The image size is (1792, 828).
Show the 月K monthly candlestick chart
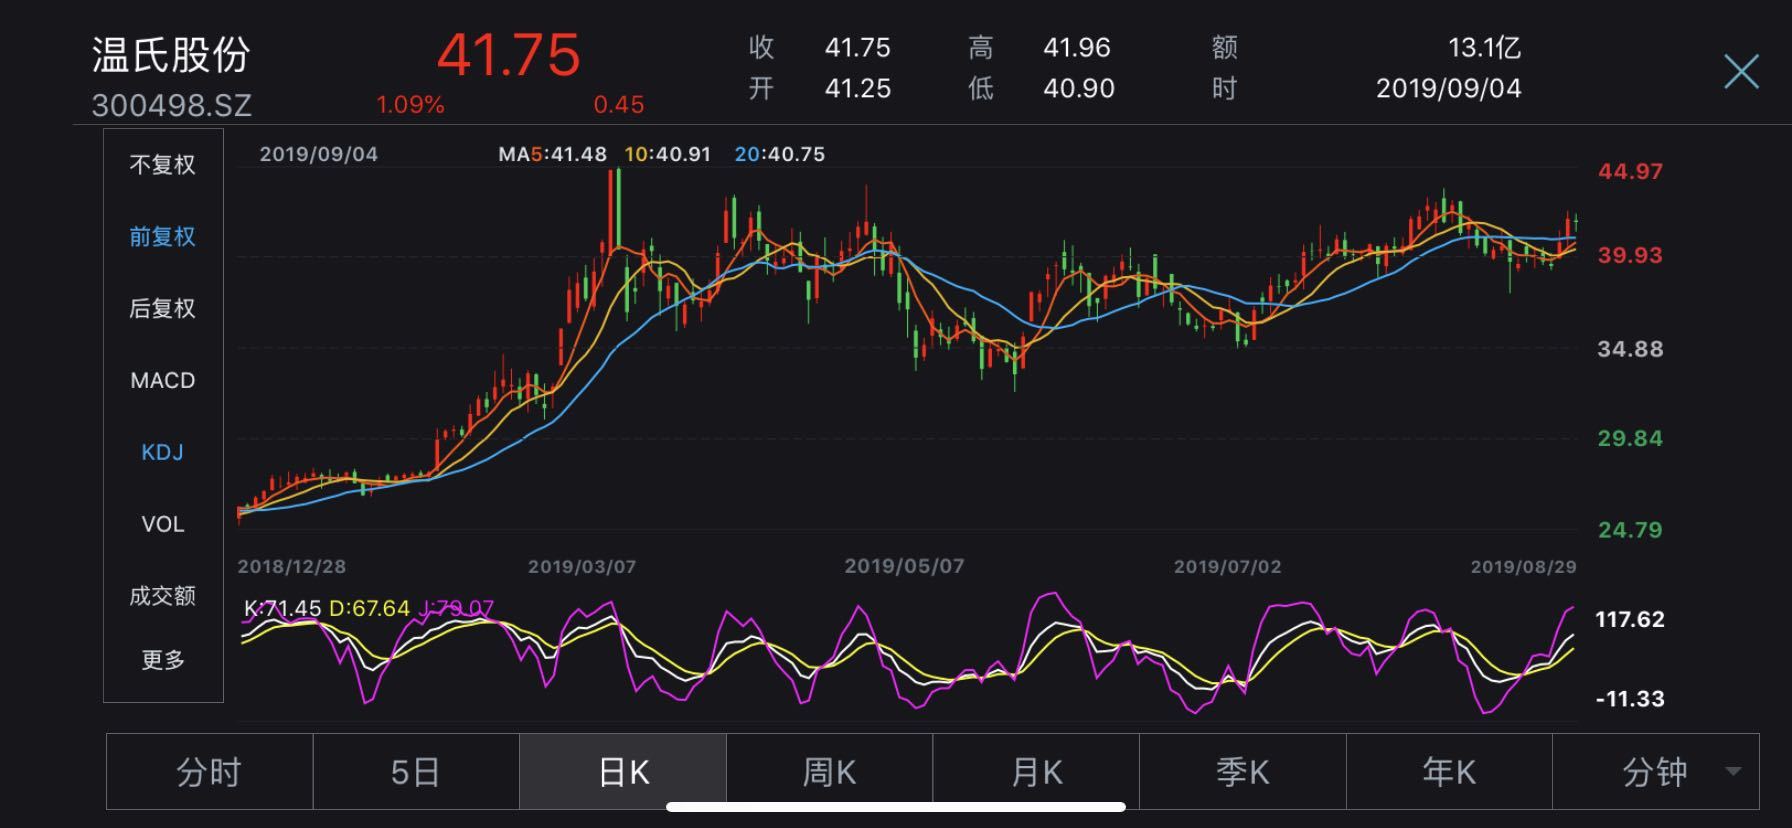click(1036, 772)
